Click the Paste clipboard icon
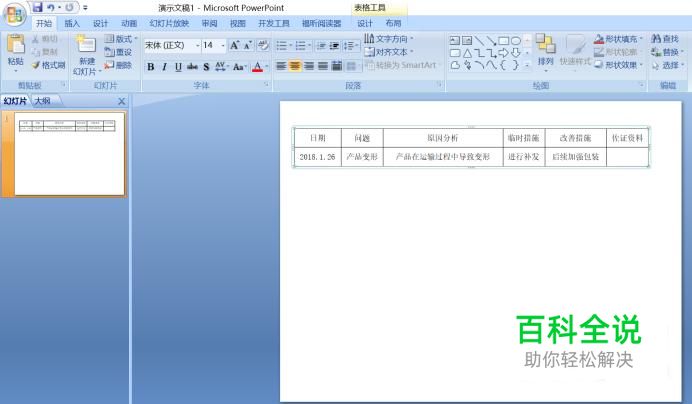692x404 pixels. click(16, 44)
